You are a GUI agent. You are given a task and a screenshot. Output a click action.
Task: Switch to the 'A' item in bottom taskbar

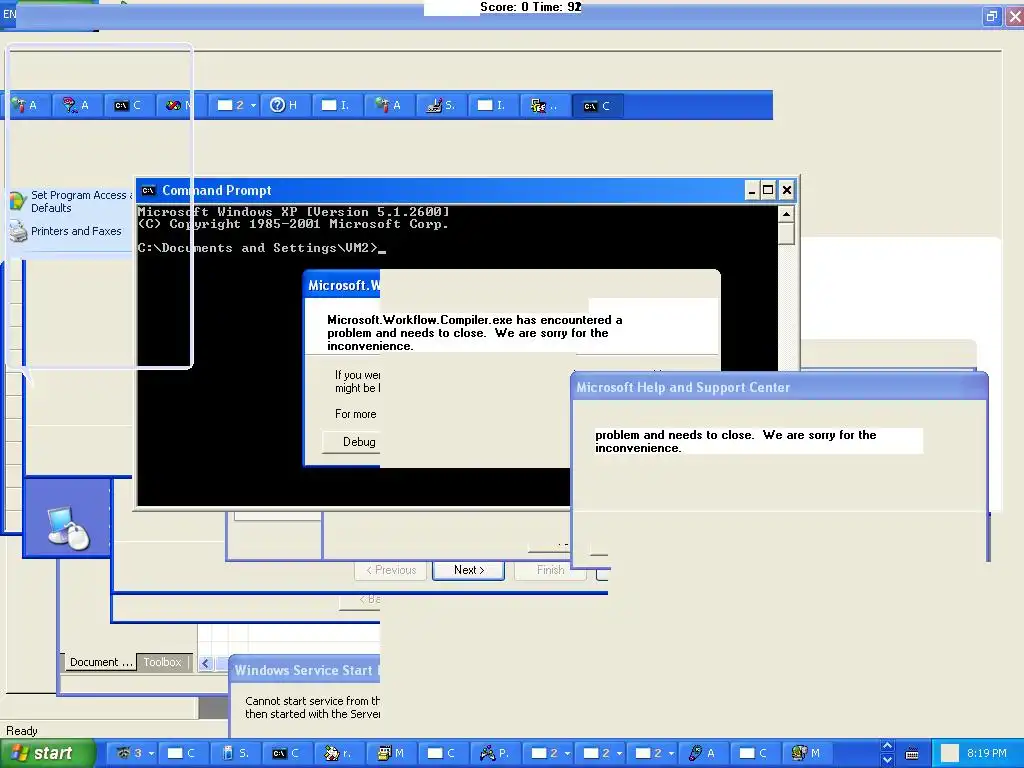[703, 753]
